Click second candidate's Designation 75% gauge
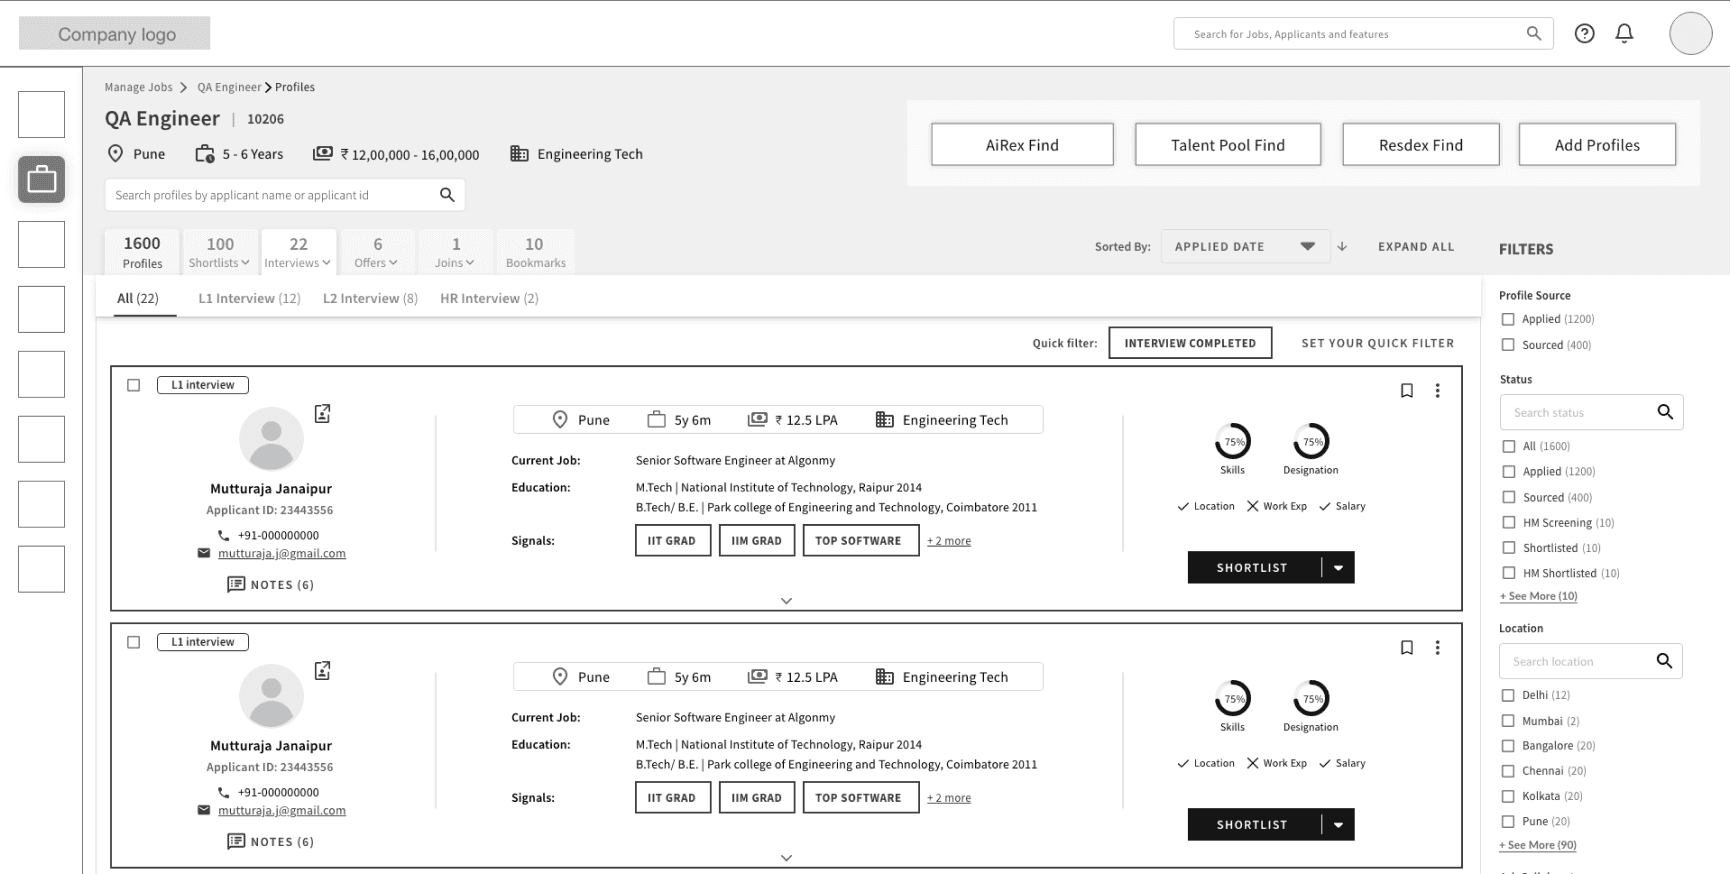Image resolution: width=1732 pixels, height=874 pixels. click(x=1311, y=698)
